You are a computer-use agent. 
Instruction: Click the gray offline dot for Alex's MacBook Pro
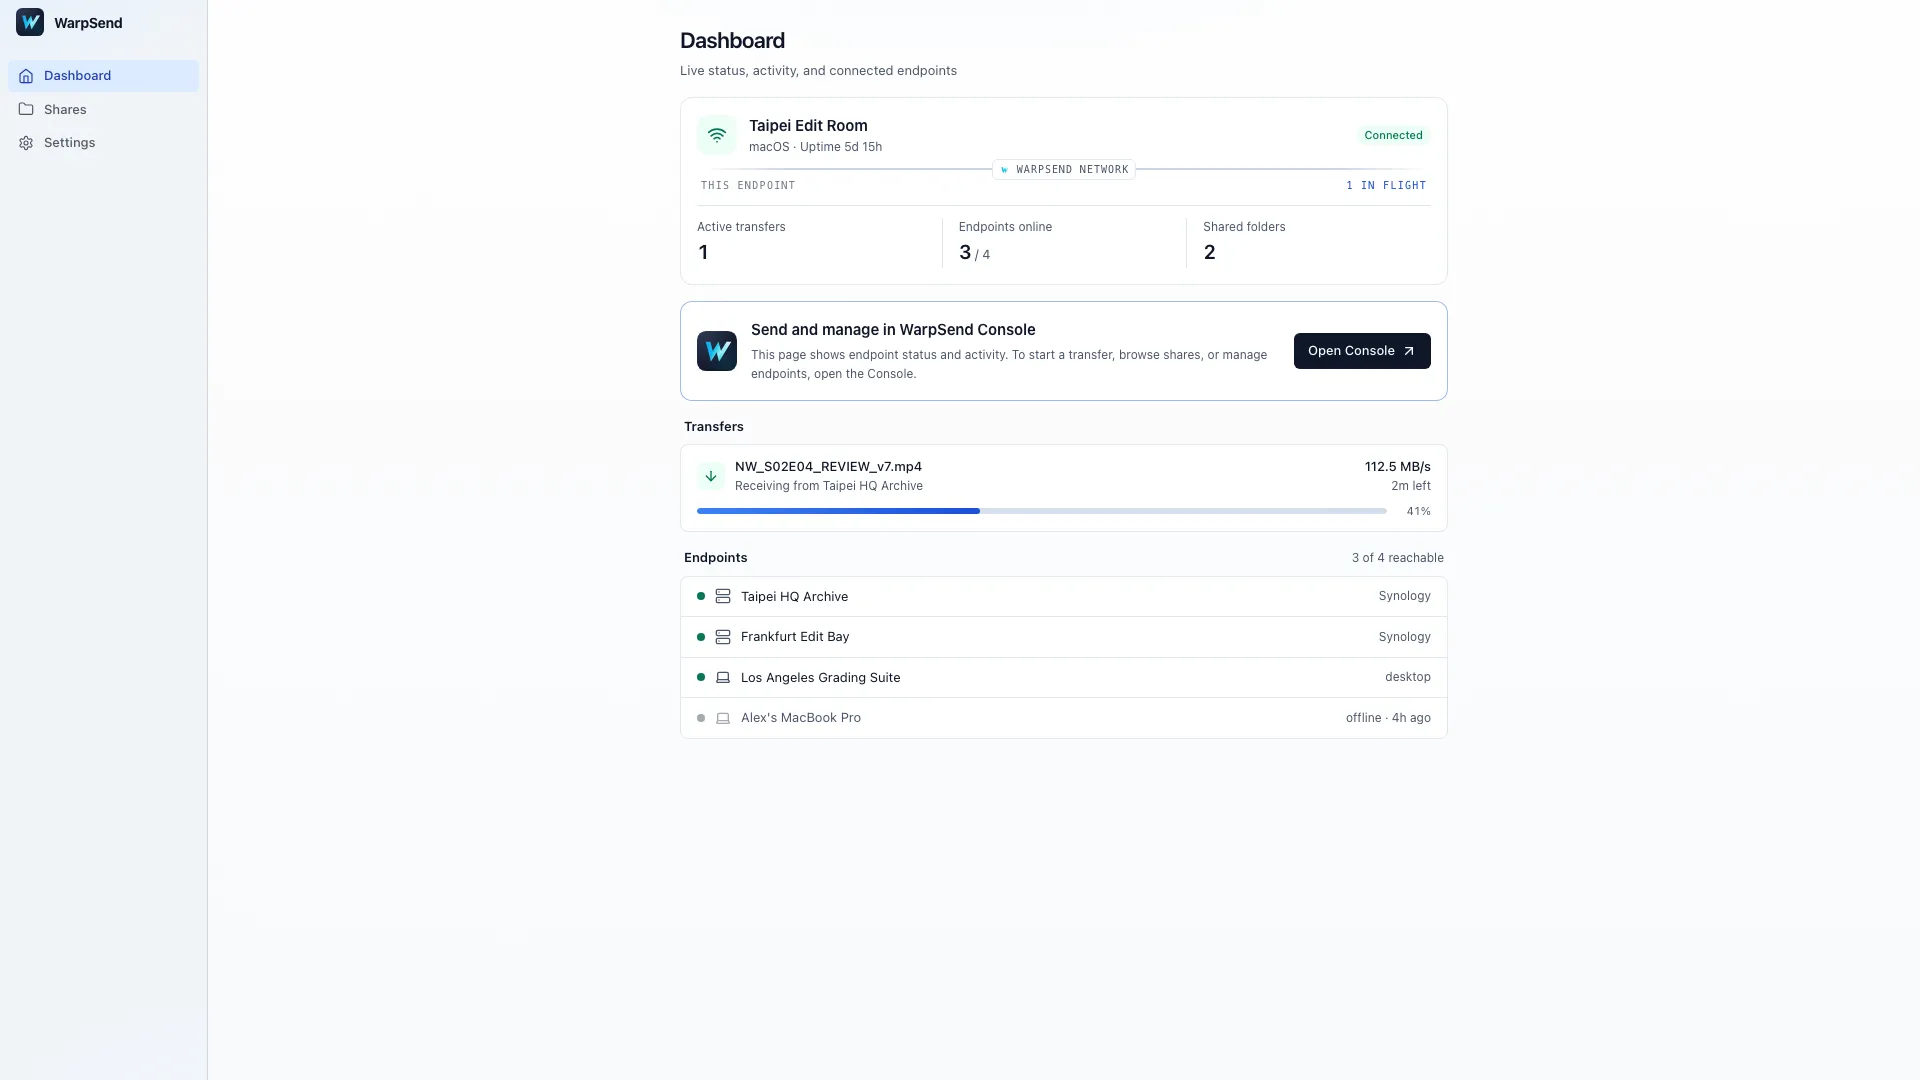point(701,718)
